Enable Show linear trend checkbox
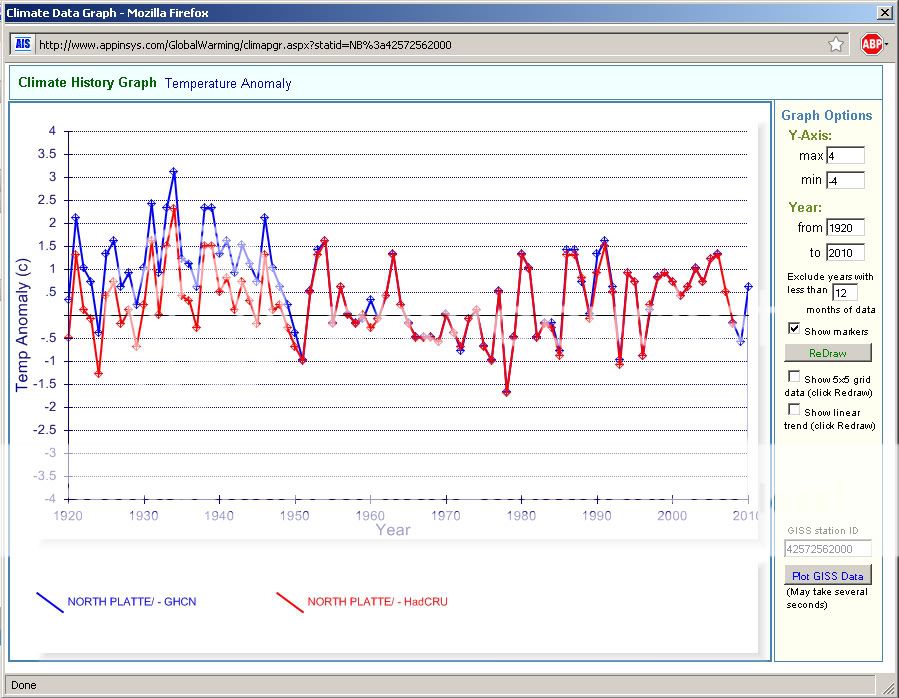This screenshot has width=899, height=698. (794, 409)
